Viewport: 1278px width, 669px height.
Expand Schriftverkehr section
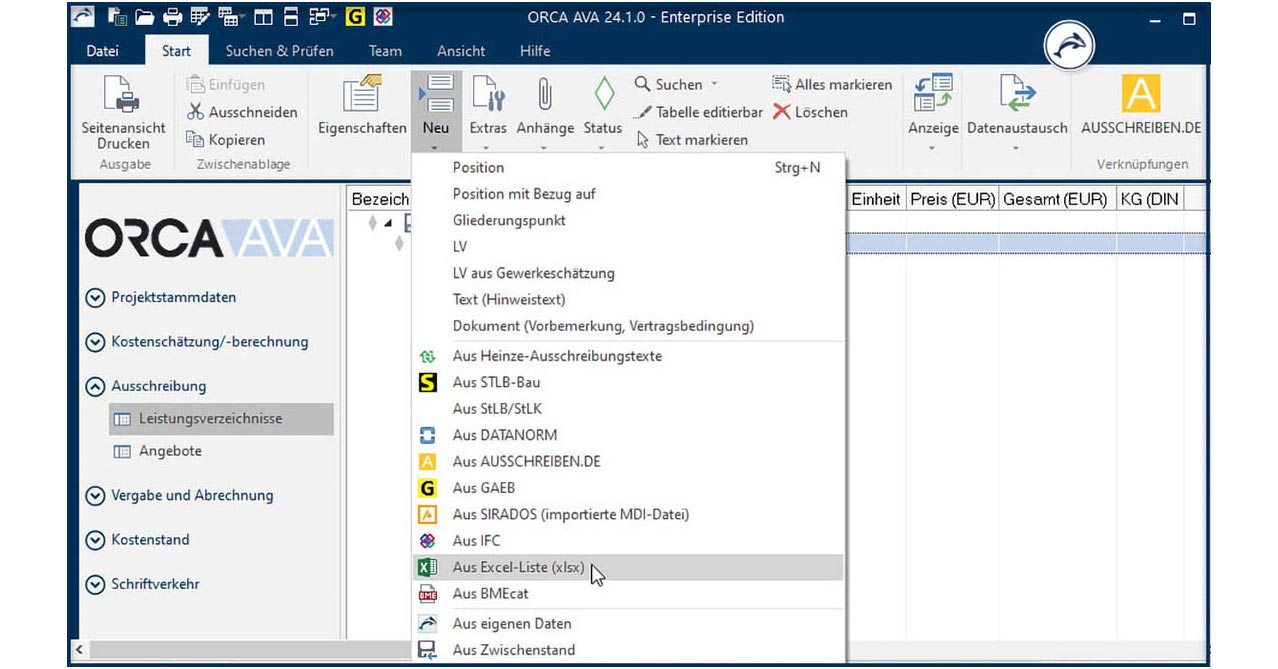(95, 584)
